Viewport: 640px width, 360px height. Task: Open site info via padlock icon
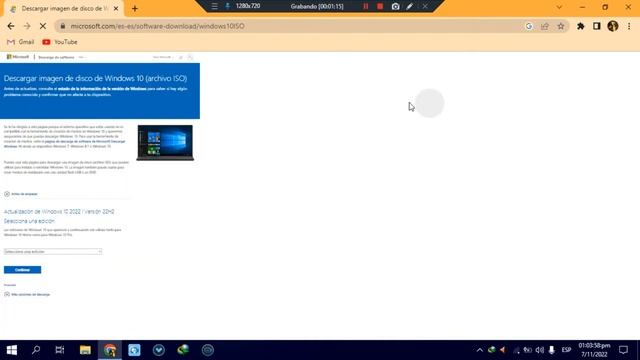[62, 26]
